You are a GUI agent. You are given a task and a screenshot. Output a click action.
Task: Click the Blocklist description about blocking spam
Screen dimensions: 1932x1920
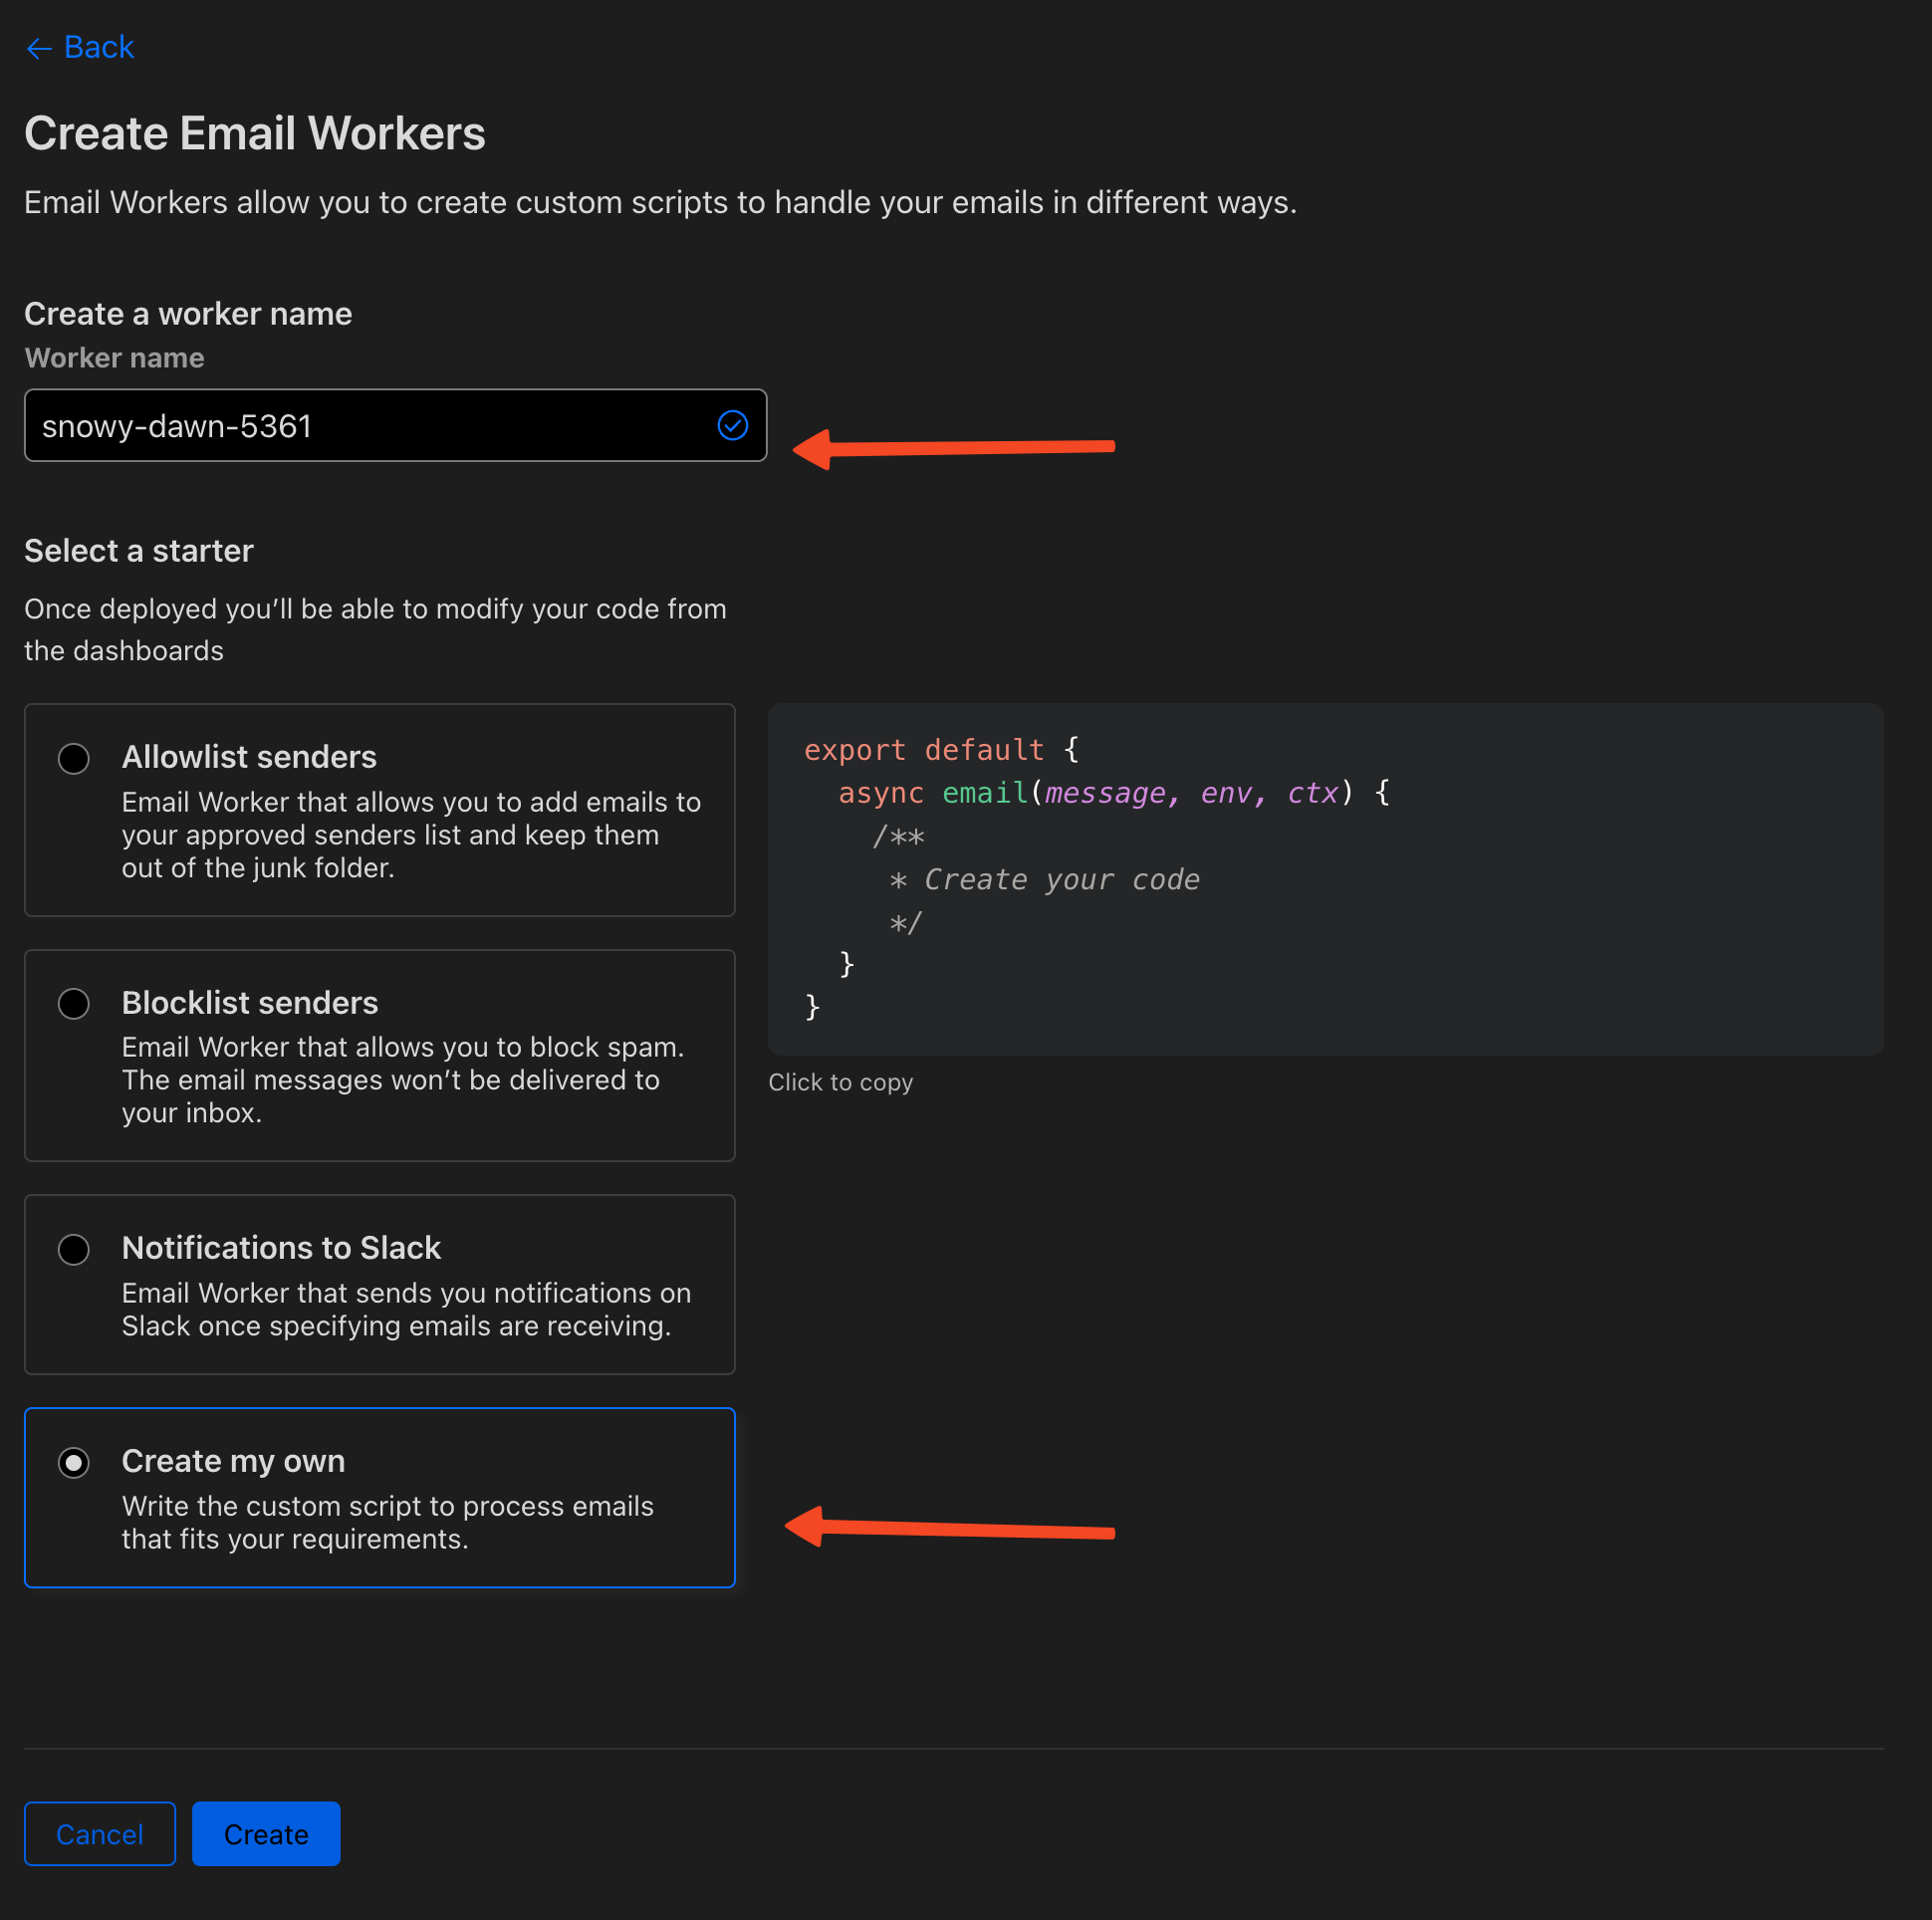click(x=403, y=1080)
